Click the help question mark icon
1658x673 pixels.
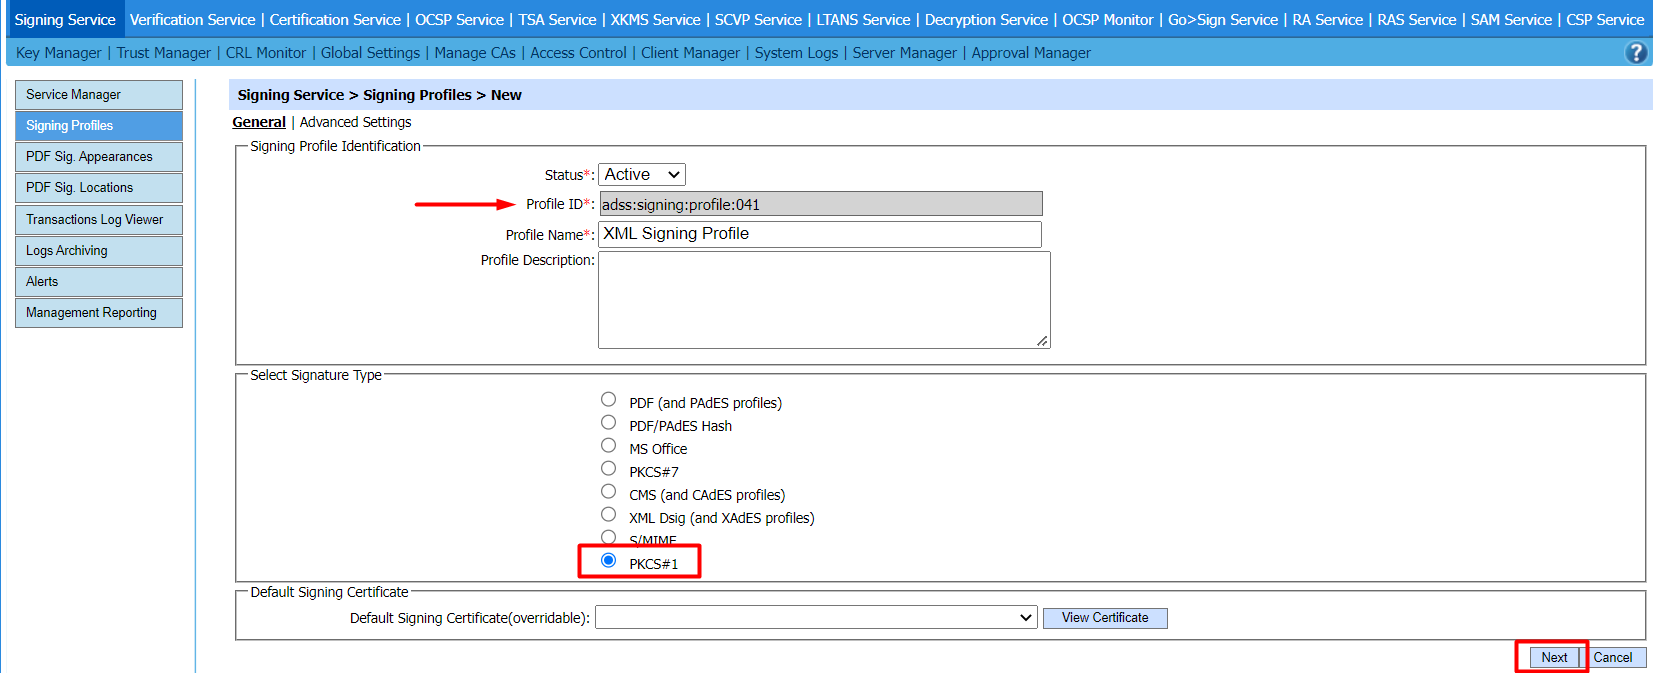[1636, 53]
